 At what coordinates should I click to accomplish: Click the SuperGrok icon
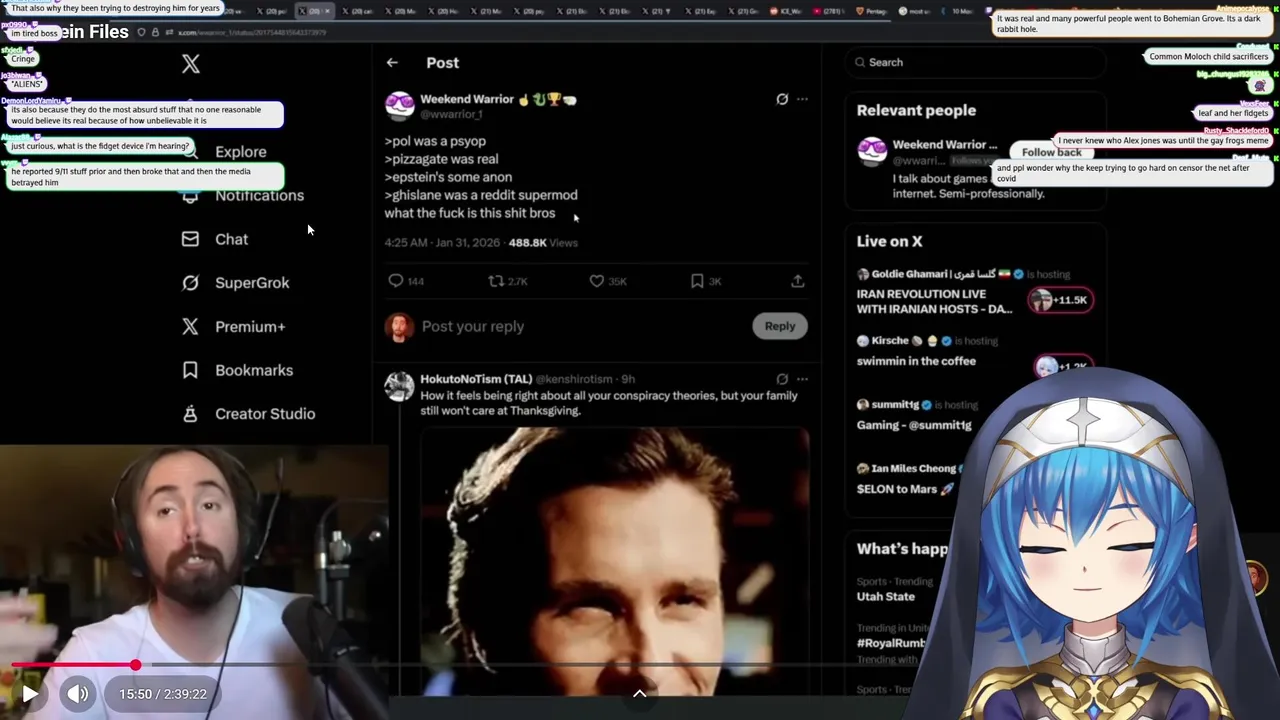pyautogui.click(x=190, y=282)
